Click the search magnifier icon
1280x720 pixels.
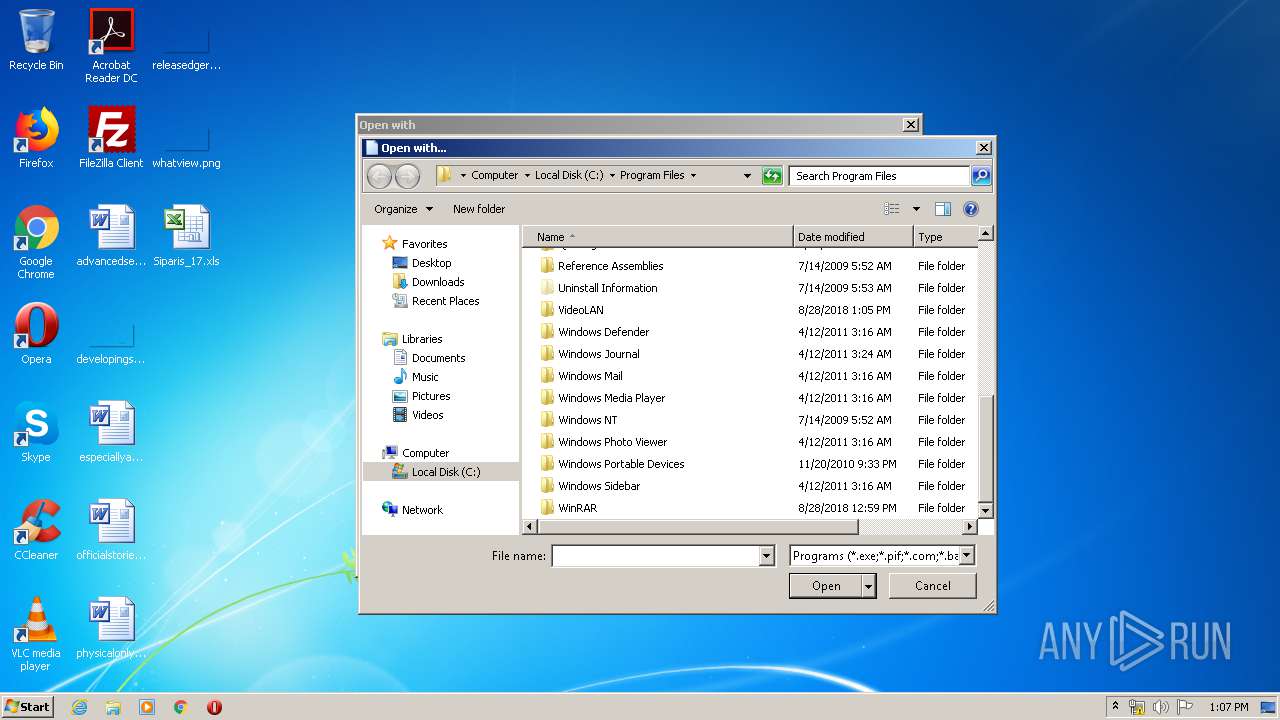[x=981, y=176]
